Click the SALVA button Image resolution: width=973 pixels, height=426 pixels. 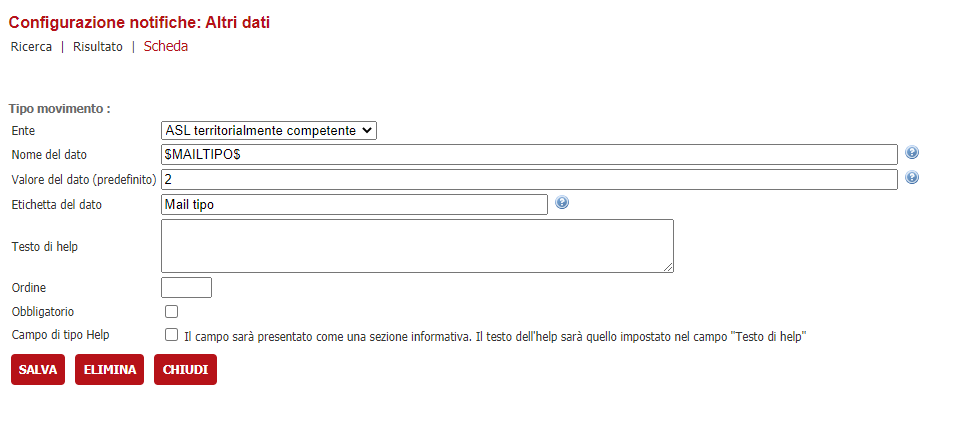point(38,370)
